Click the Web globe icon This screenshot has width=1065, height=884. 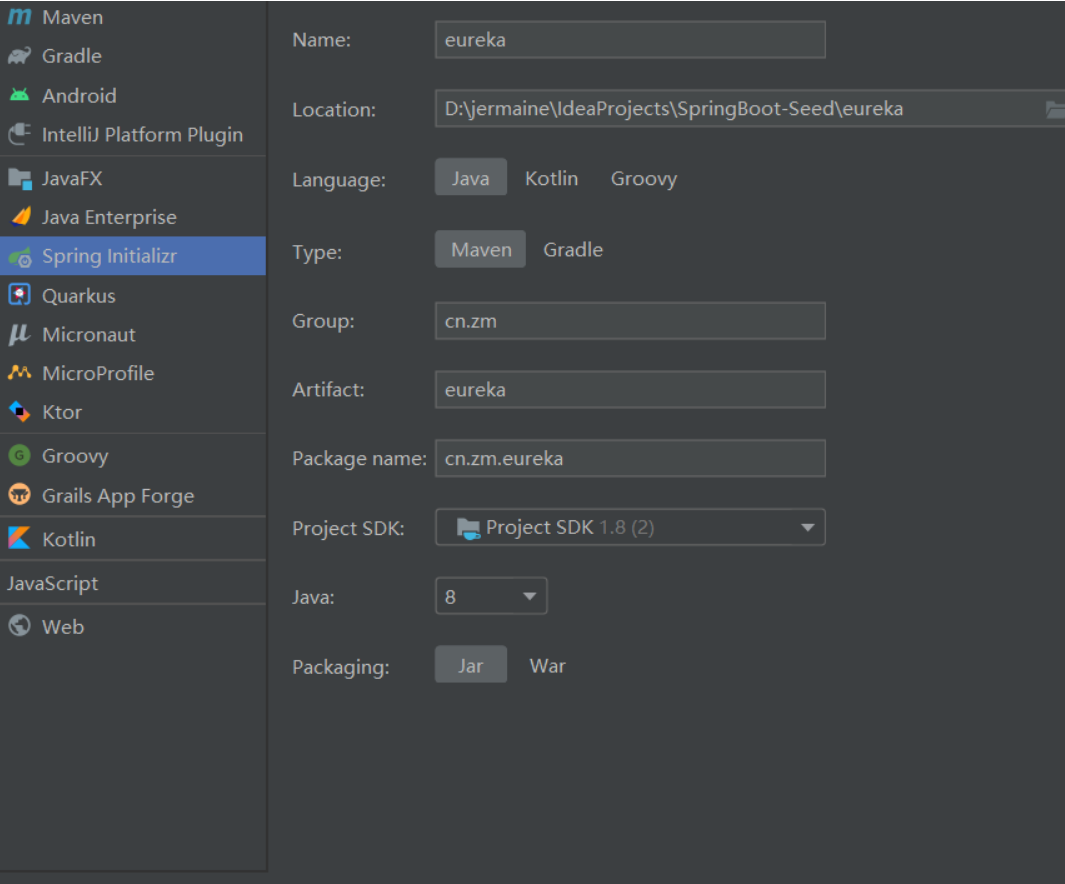(x=20, y=625)
